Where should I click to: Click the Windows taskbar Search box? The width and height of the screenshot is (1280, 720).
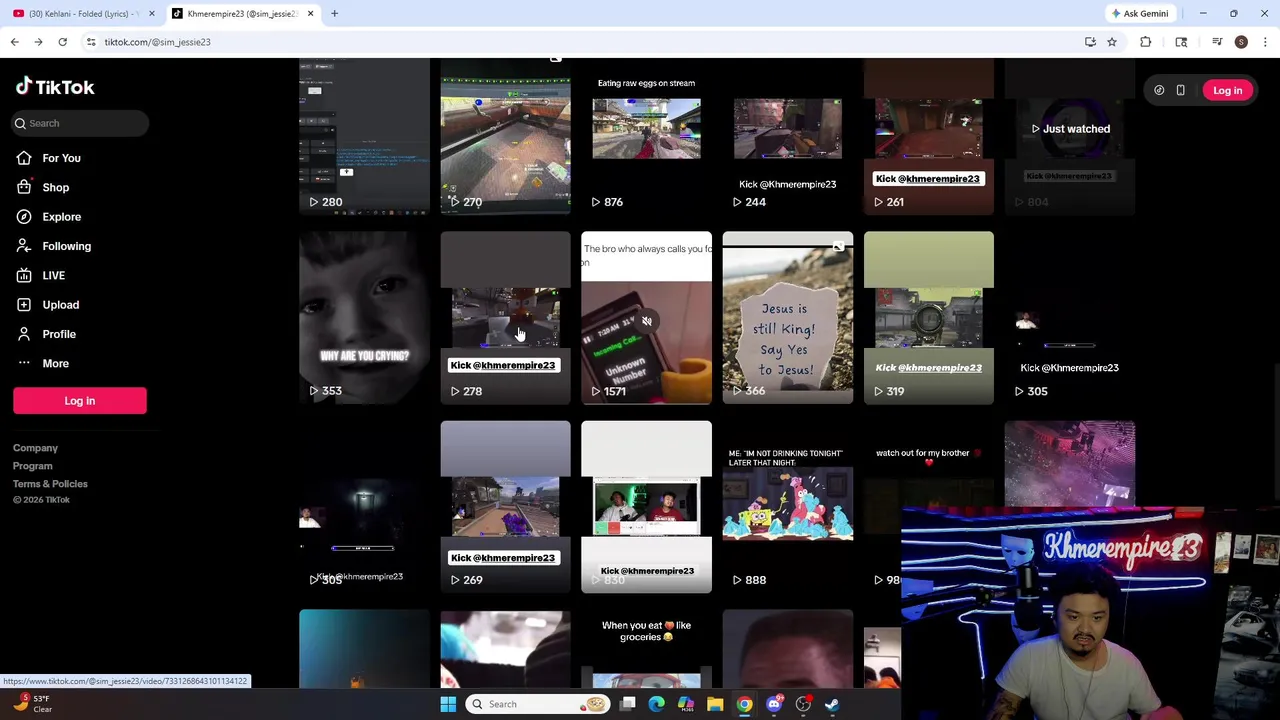tap(537, 704)
